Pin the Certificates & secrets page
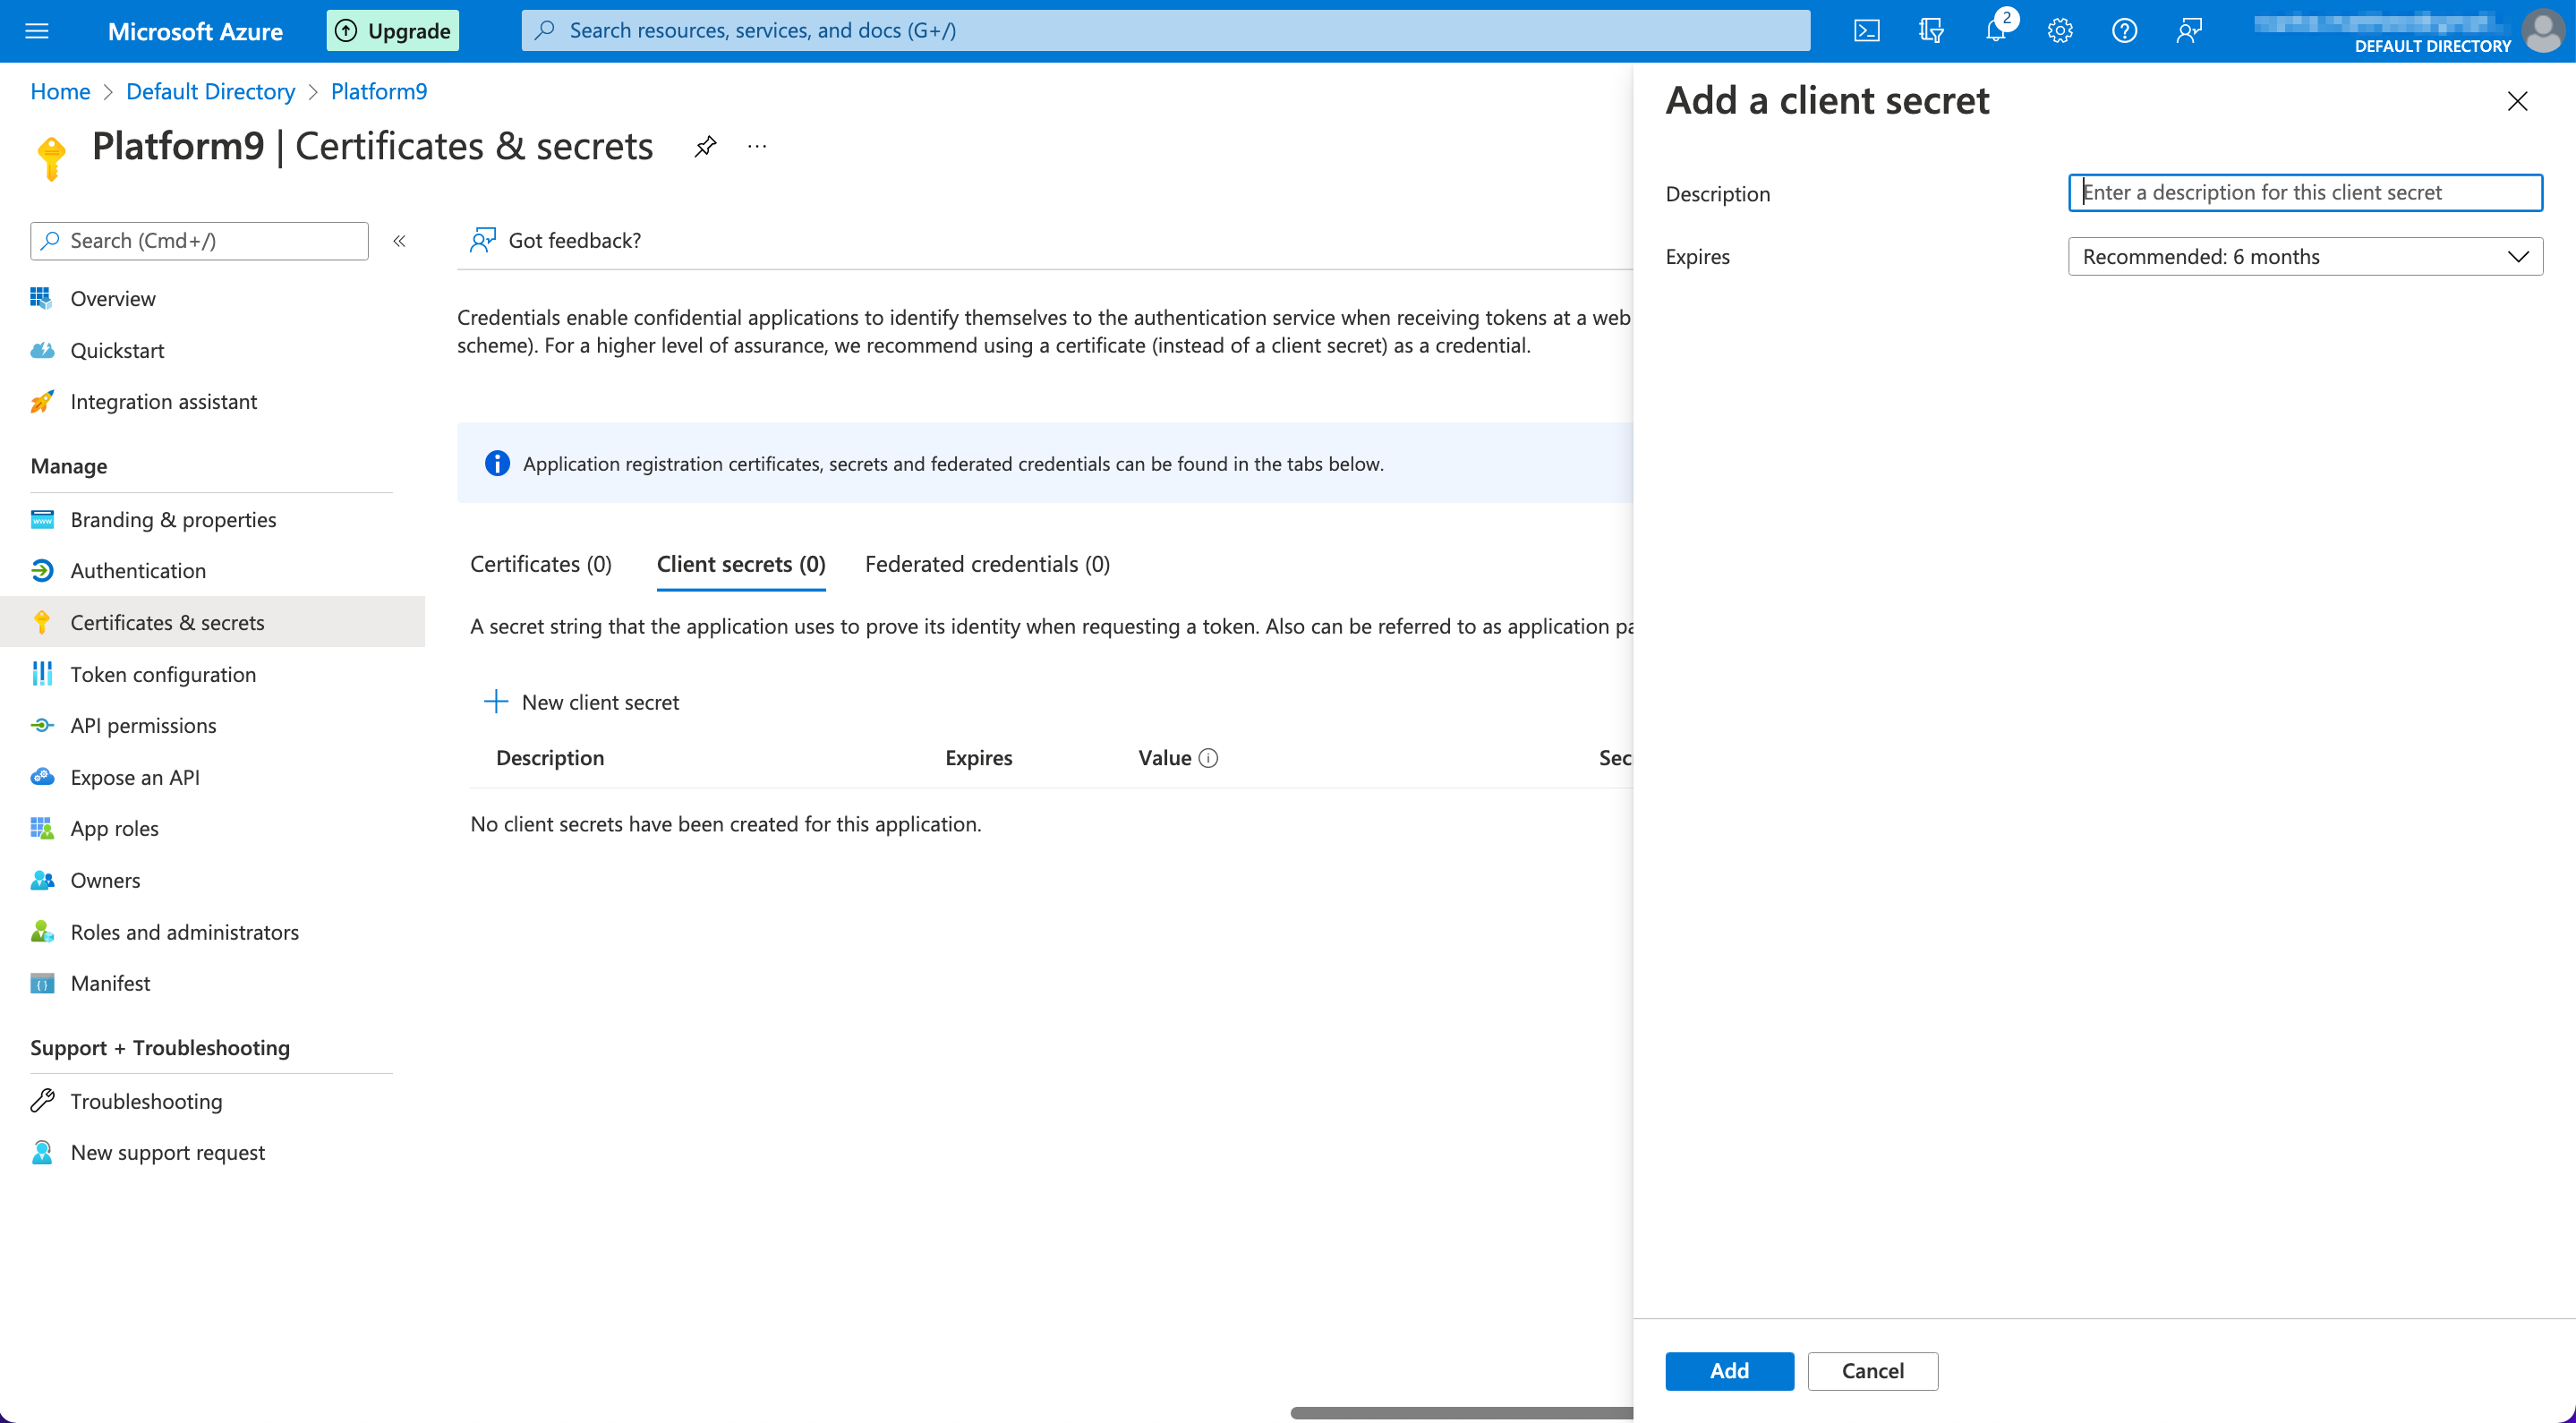The height and width of the screenshot is (1423, 2576). (705, 147)
